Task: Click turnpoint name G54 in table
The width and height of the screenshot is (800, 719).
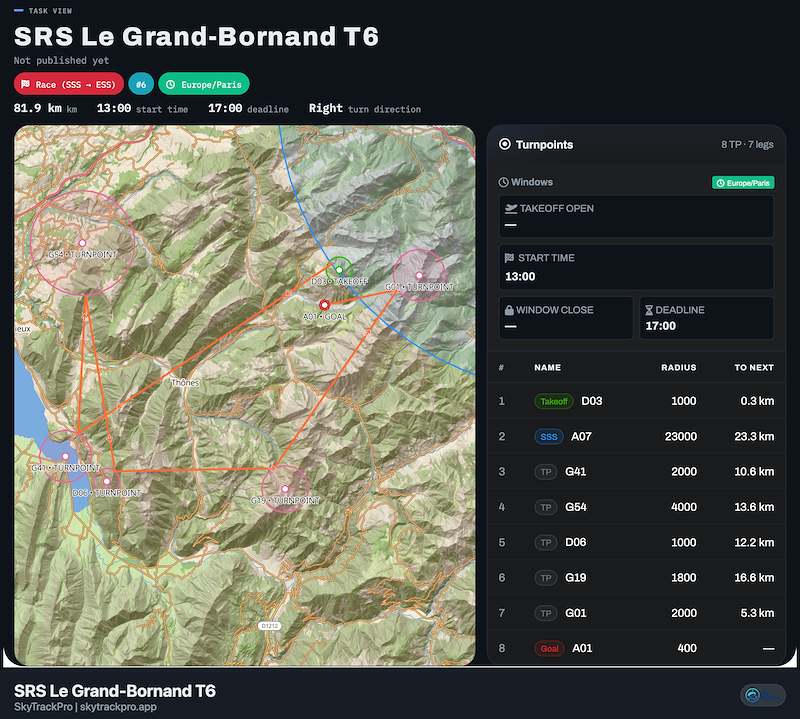Action: (x=576, y=507)
